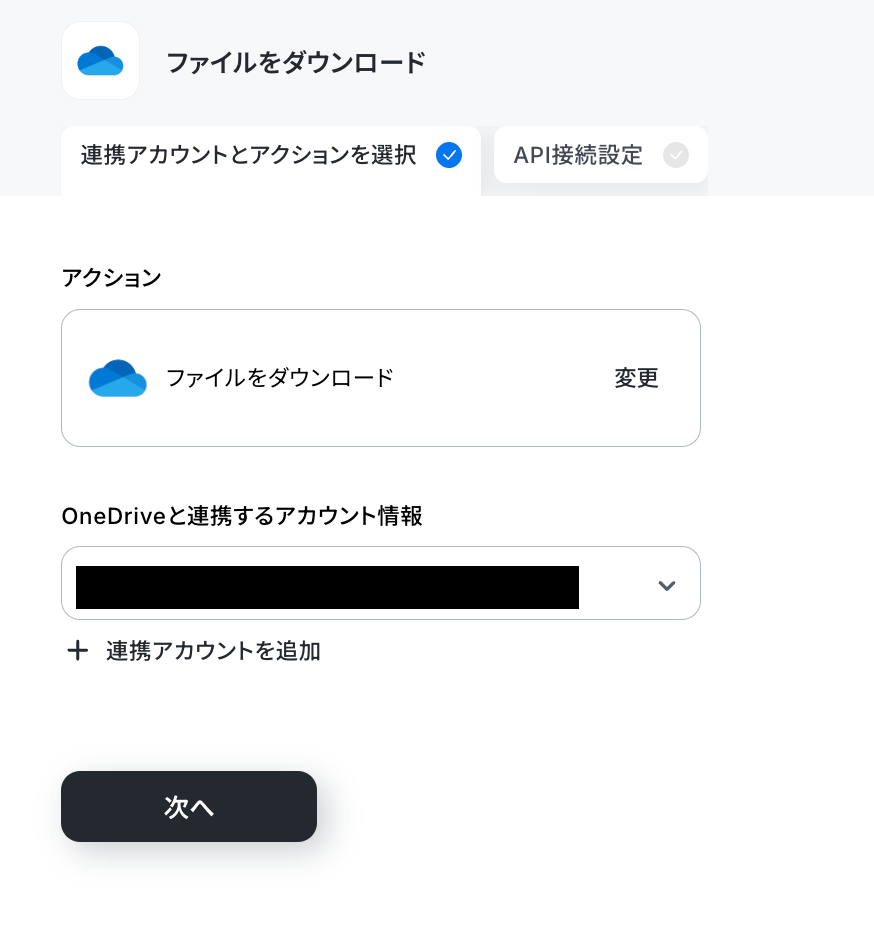Open the OneDrive linked account selection field
Screen dimensions: 874x948
pyautogui.click(x=381, y=583)
